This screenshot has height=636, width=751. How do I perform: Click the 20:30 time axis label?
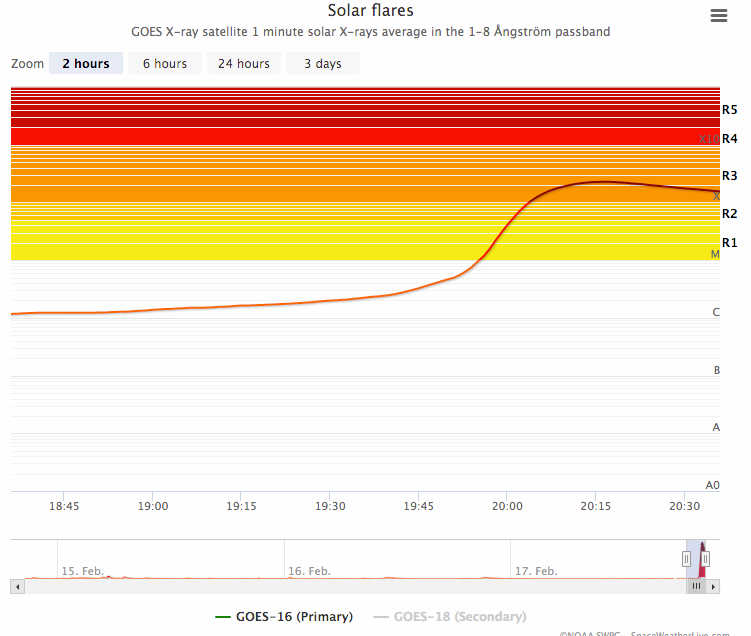pyautogui.click(x=684, y=506)
